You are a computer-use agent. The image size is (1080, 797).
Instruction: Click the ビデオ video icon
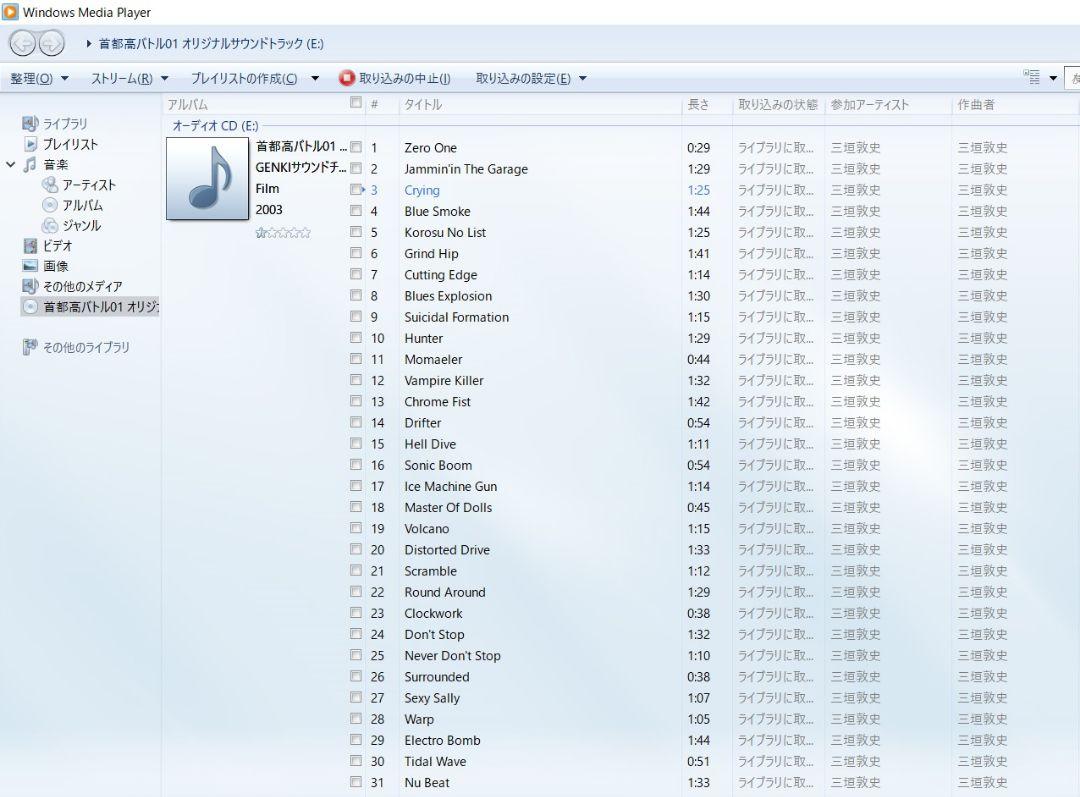[30, 246]
